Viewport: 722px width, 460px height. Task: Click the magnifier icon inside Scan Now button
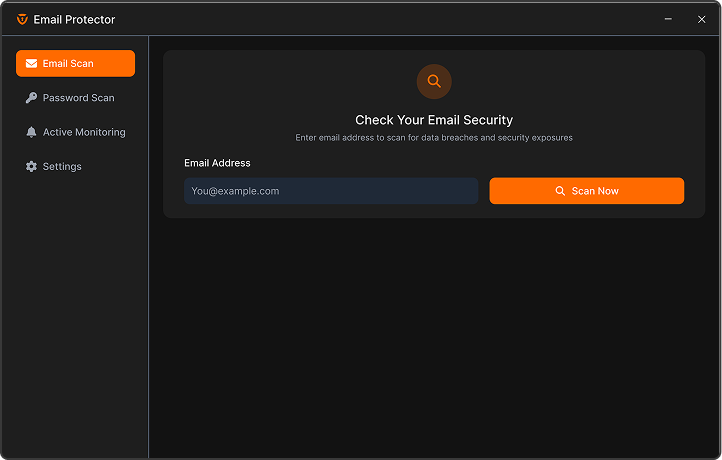point(560,191)
